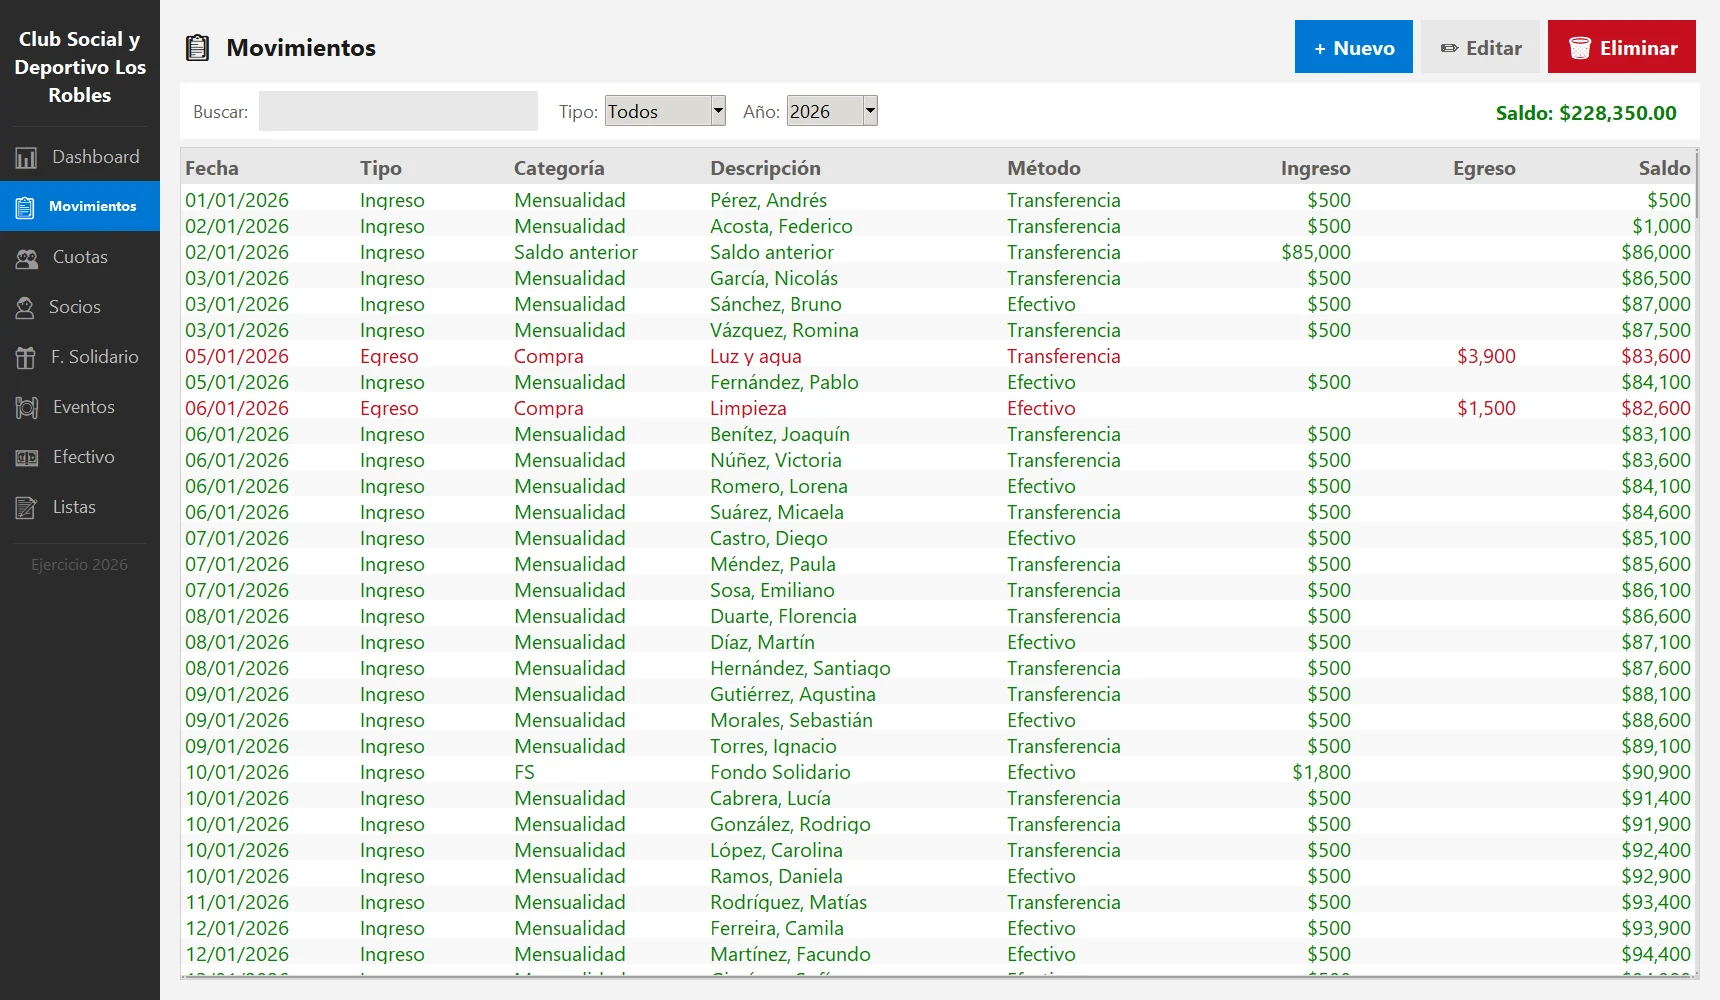The image size is (1720, 1000).
Task: Click the pencil icon on the Editar button
Action: pyautogui.click(x=1449, y=48)
